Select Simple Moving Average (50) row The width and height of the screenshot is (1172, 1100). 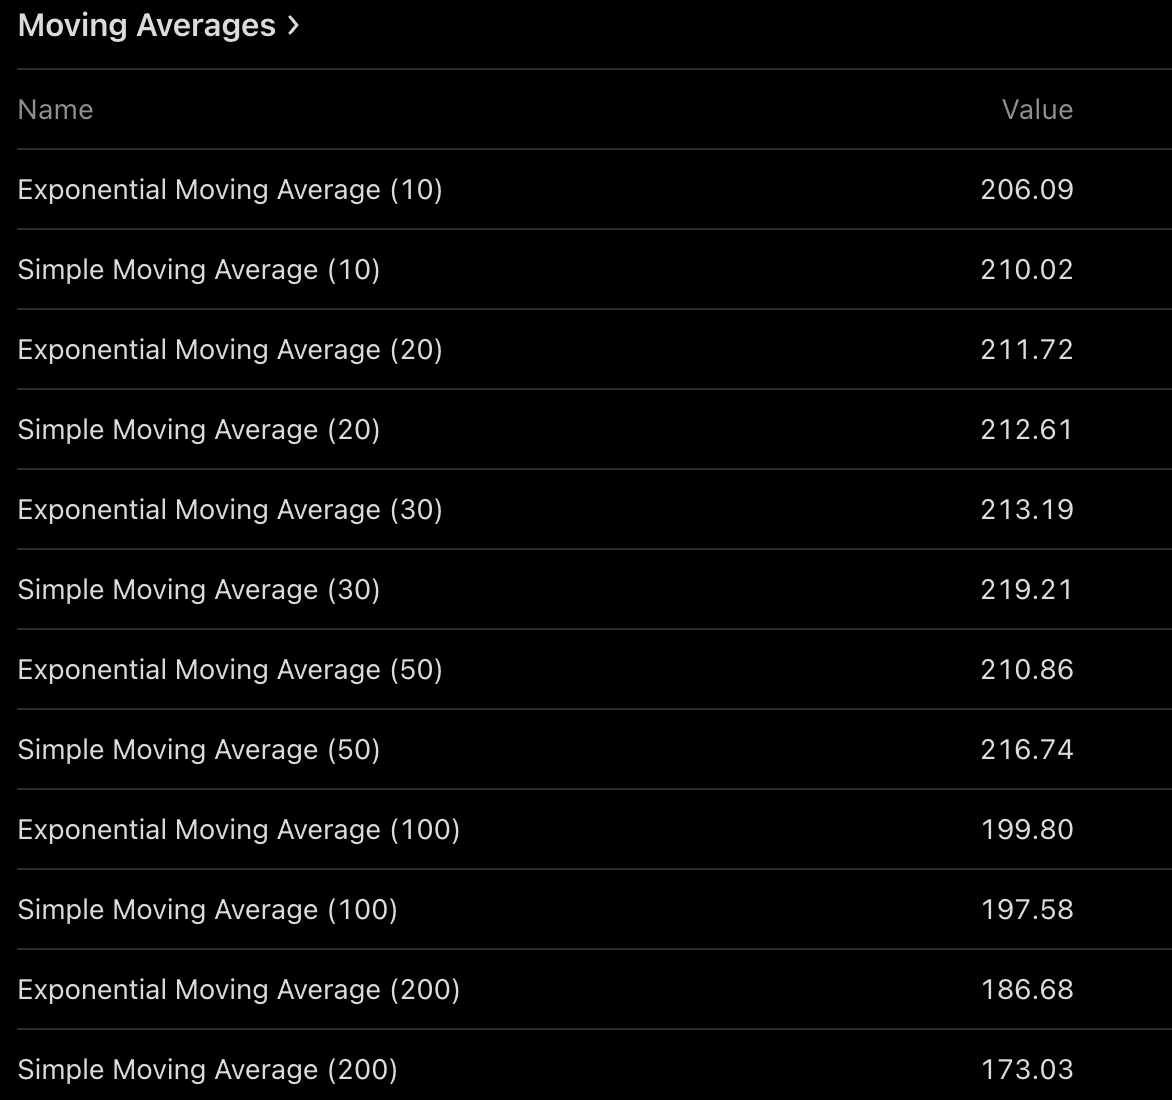199,750
